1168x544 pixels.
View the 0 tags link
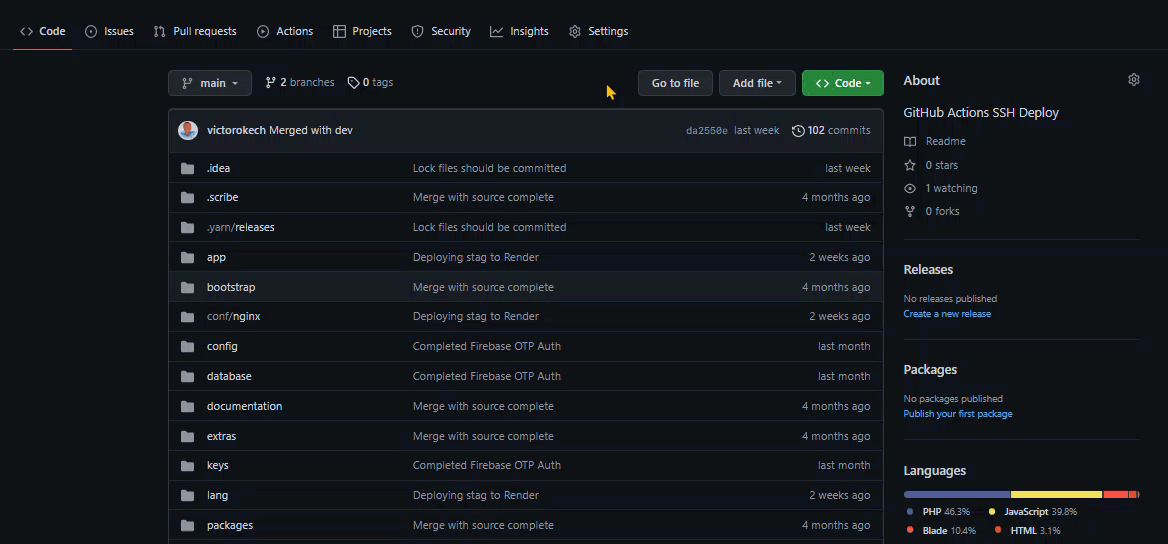point(370,83)
